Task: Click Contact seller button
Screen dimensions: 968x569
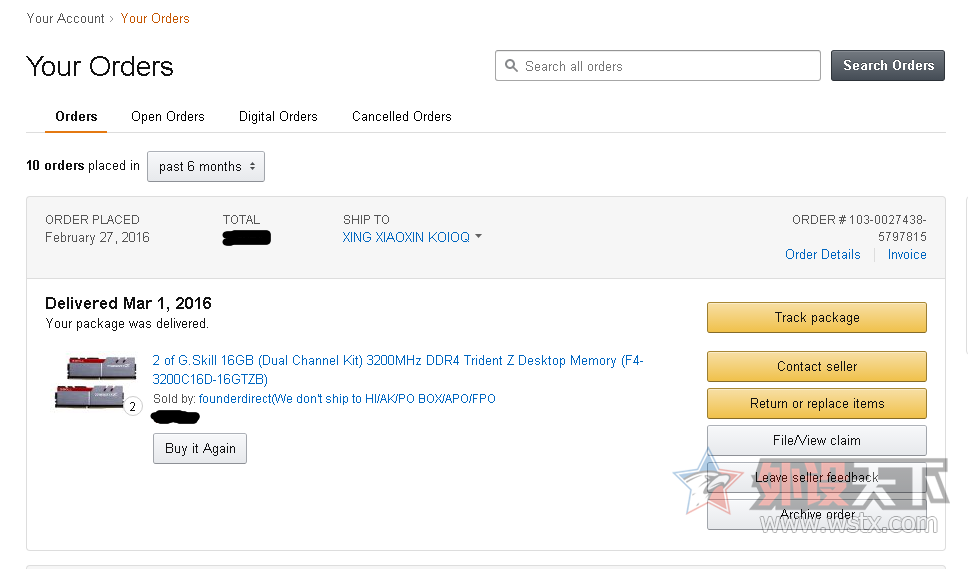Action: pyautogui.click(x=816, y=366)
